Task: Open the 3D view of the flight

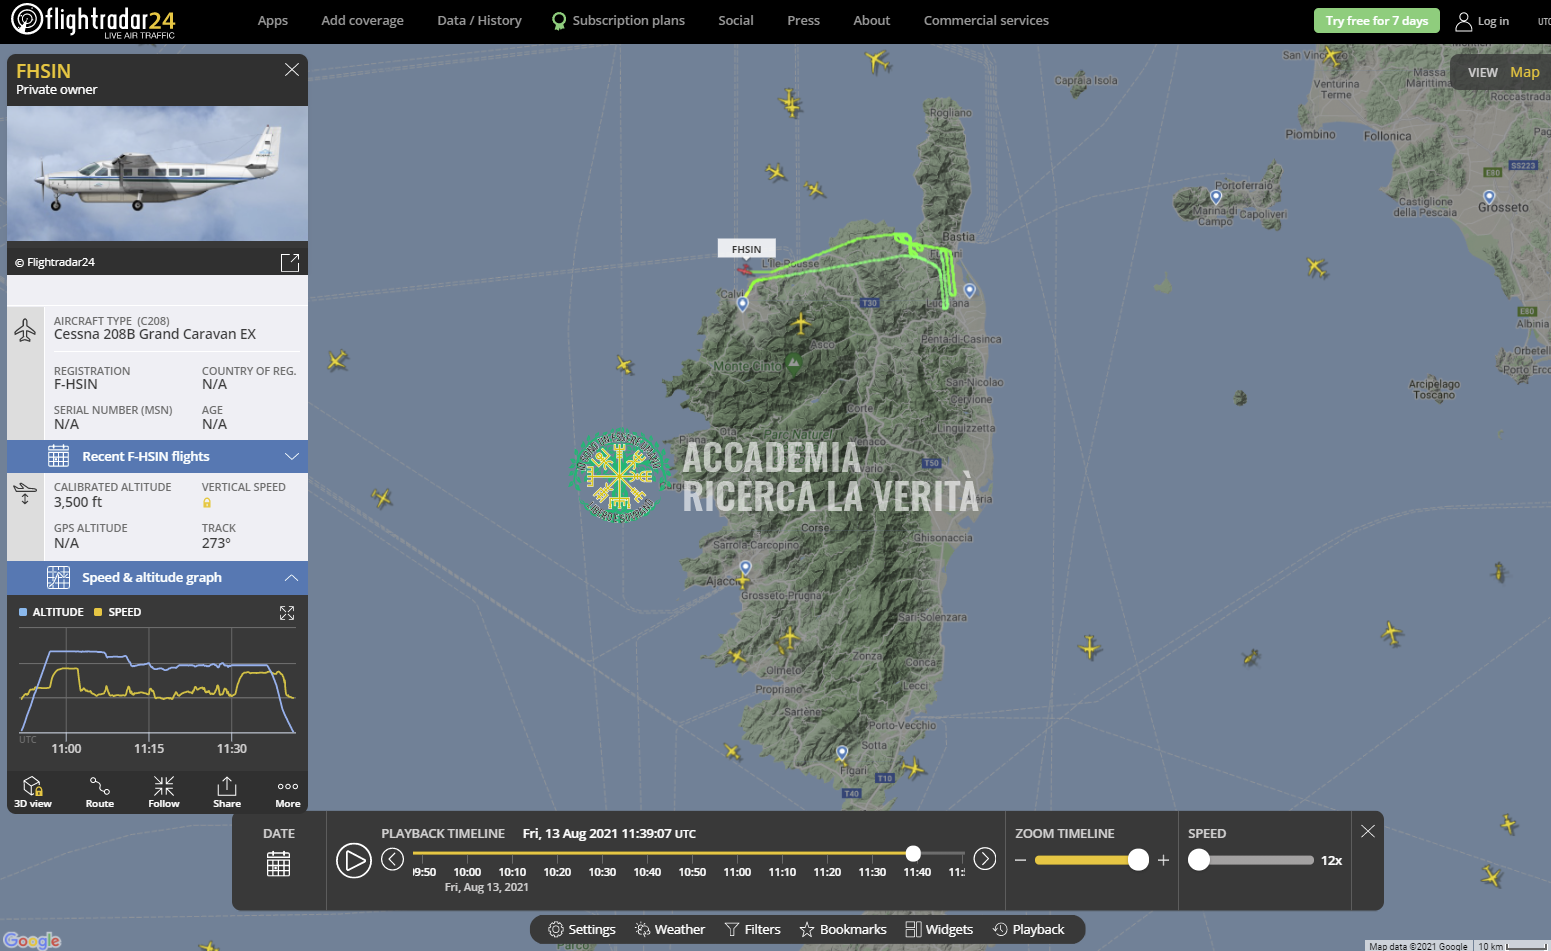Action: point(33,791)
